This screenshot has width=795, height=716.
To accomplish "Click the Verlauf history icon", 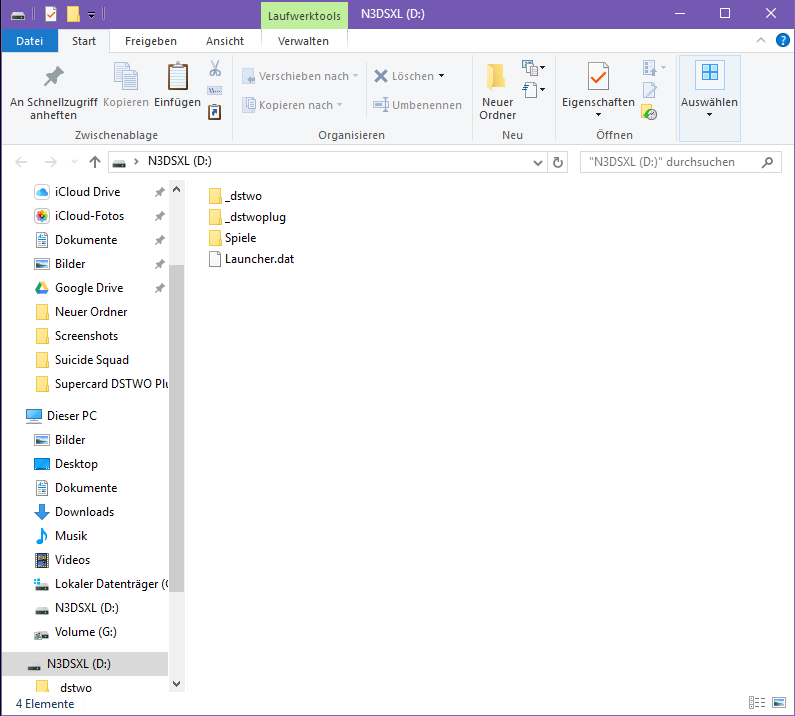I will 649,112.
